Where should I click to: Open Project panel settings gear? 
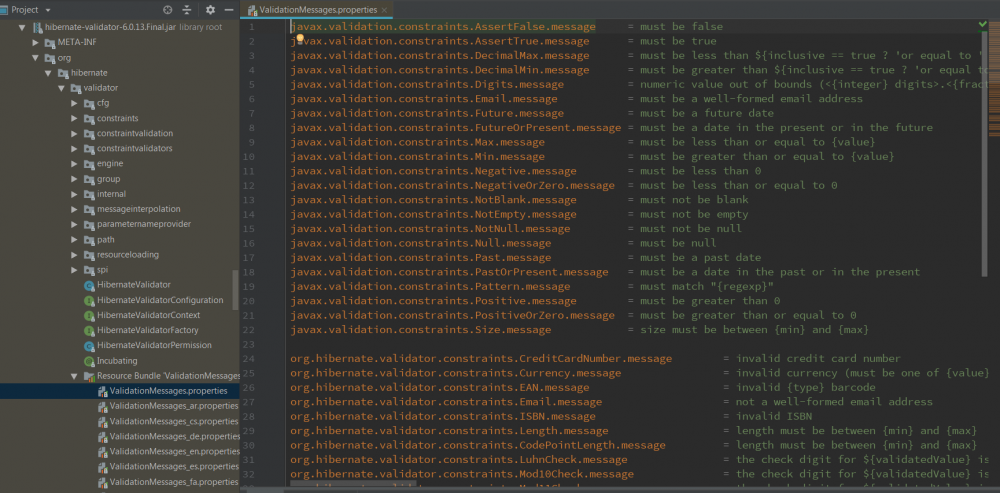[x=210, y=10]
